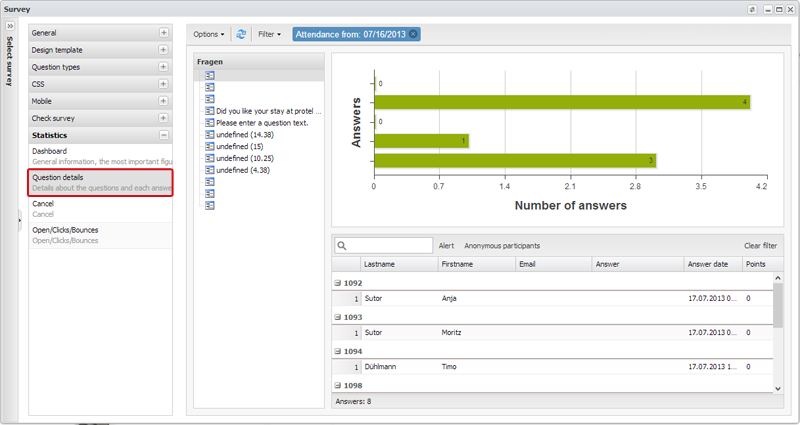The image size is (800, 425).
Task: Open the Filter dropdown menu
Action: coord(269,34)
